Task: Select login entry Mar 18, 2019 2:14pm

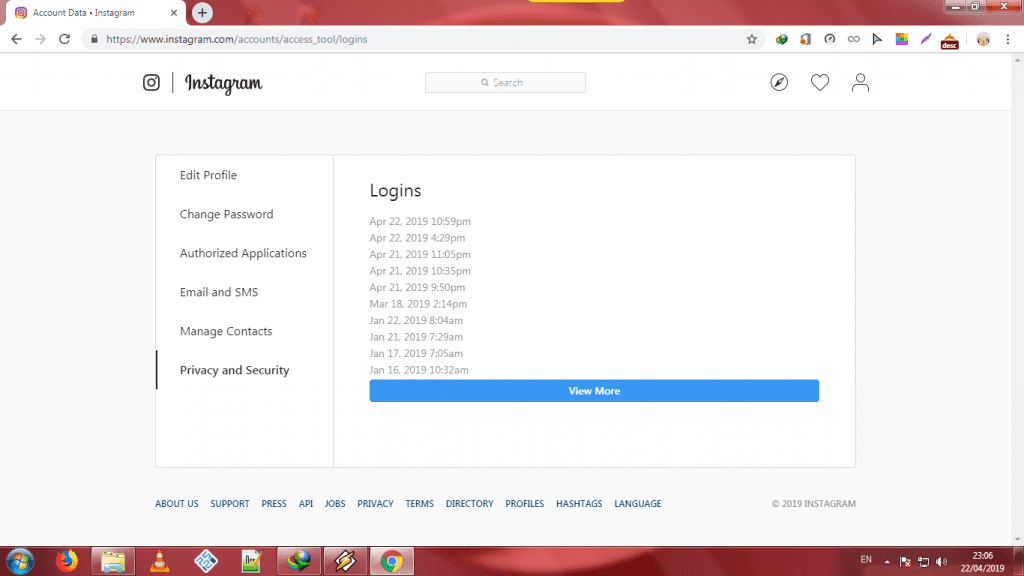Action: point(418,304)
